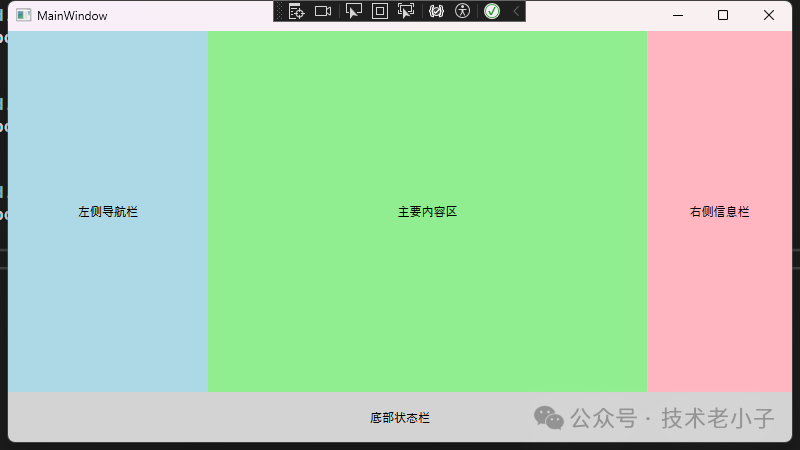The width and height of the screenshot is (800, 450).
Task: Click the WeChat logo in the watermark
Action: point(548,417)
